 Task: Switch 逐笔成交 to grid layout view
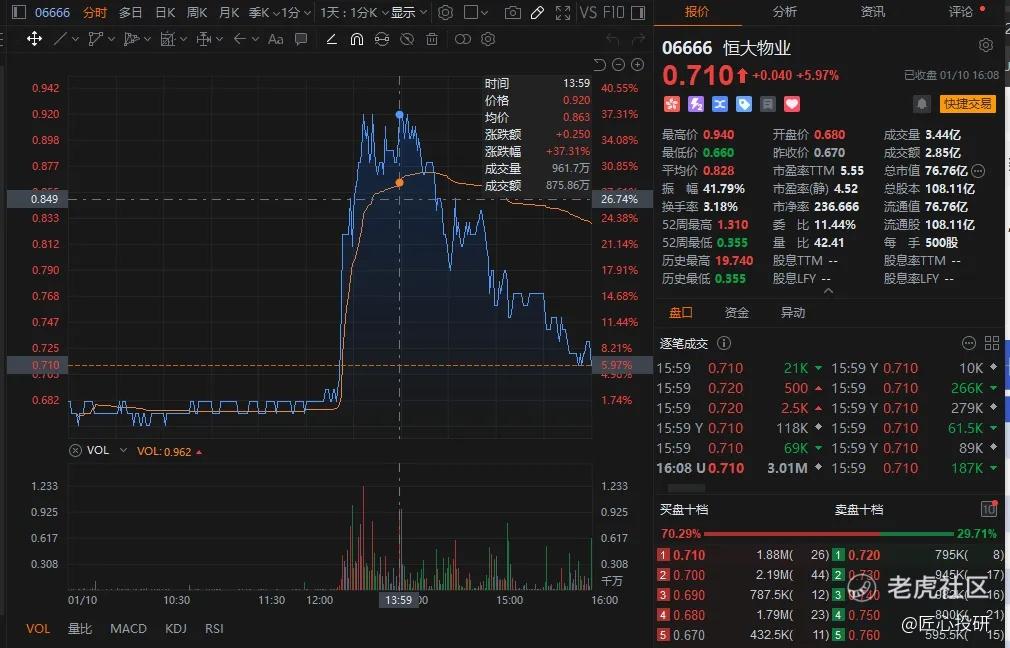pos(992,343)
